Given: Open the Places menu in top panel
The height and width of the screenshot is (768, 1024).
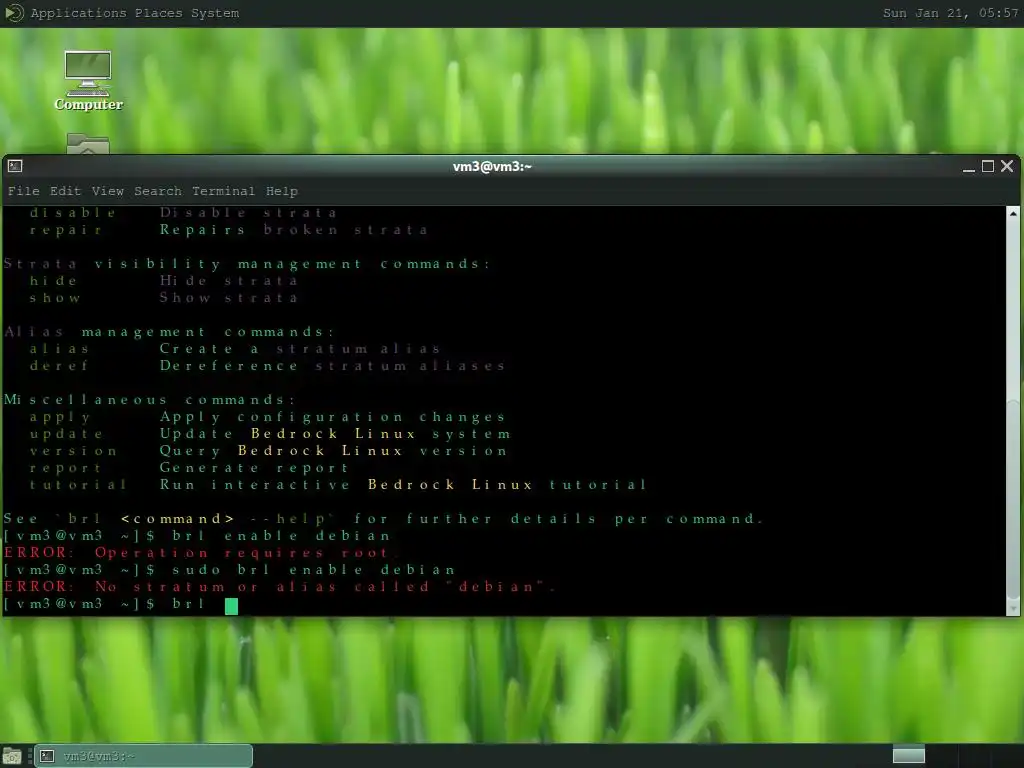Looking at the screenshot, I should [x=159, y=13].
